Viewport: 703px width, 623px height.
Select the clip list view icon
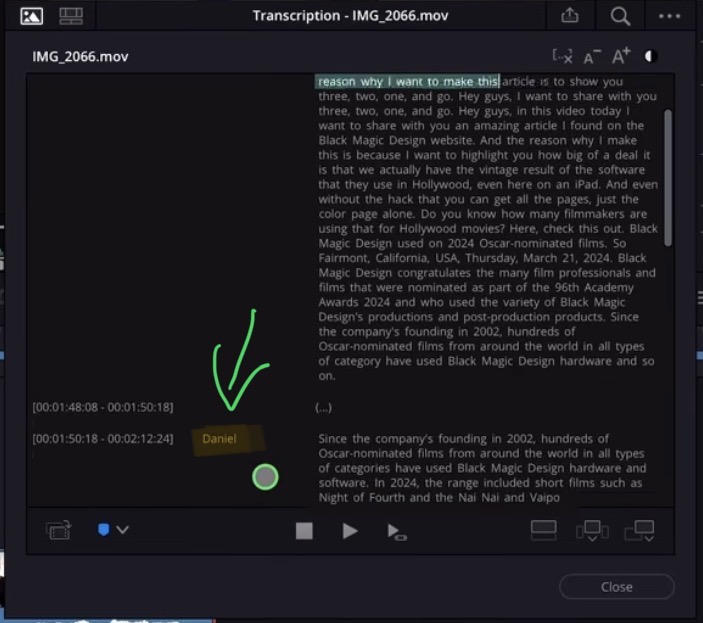[71, 16]
